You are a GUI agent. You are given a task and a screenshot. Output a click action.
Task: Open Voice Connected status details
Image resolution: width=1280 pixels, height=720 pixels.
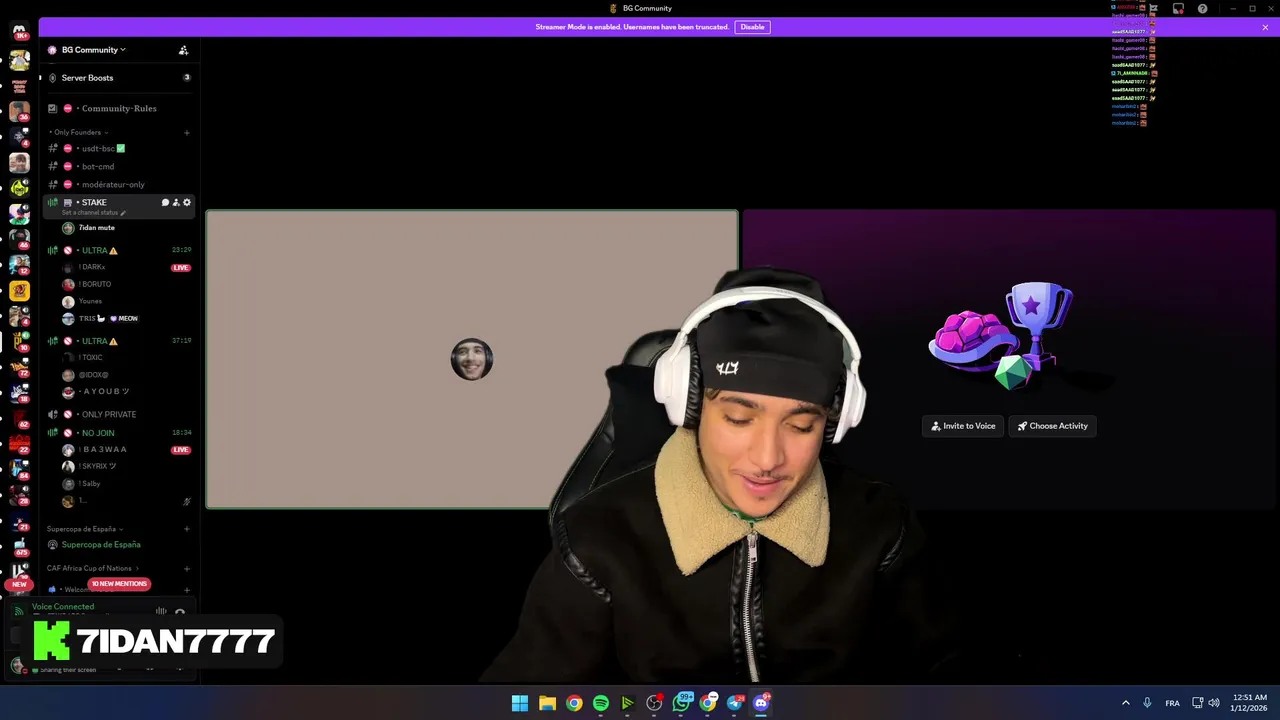(x=63, y=606)
